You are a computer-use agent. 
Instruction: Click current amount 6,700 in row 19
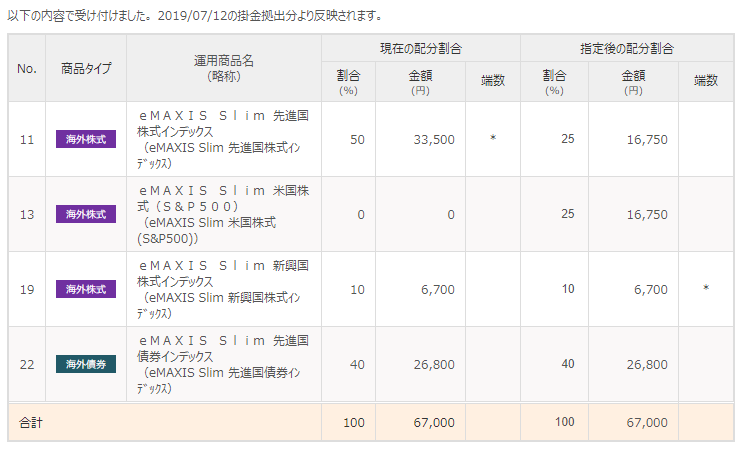pos(438,290)
